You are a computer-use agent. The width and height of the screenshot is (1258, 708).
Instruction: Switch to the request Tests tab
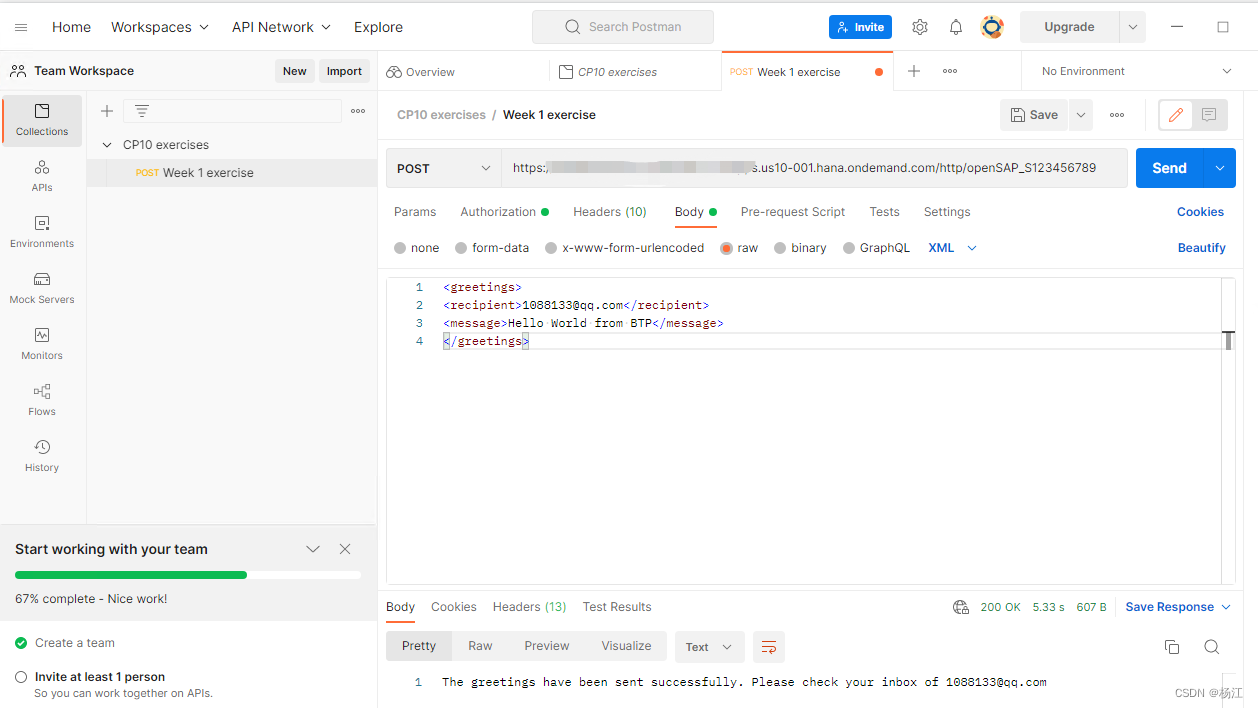point(884,212)
